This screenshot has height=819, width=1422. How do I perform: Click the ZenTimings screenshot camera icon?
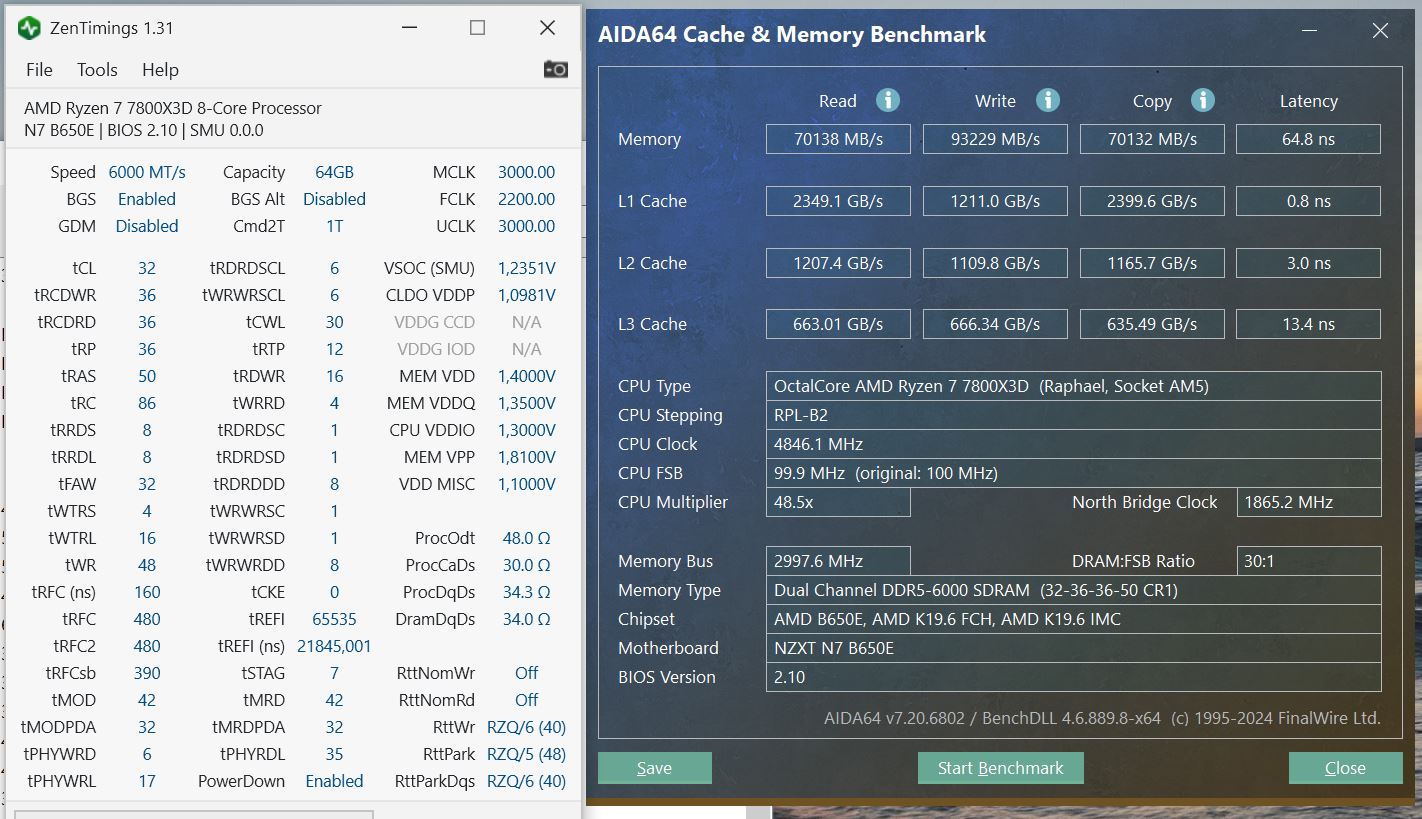[555, 69]
